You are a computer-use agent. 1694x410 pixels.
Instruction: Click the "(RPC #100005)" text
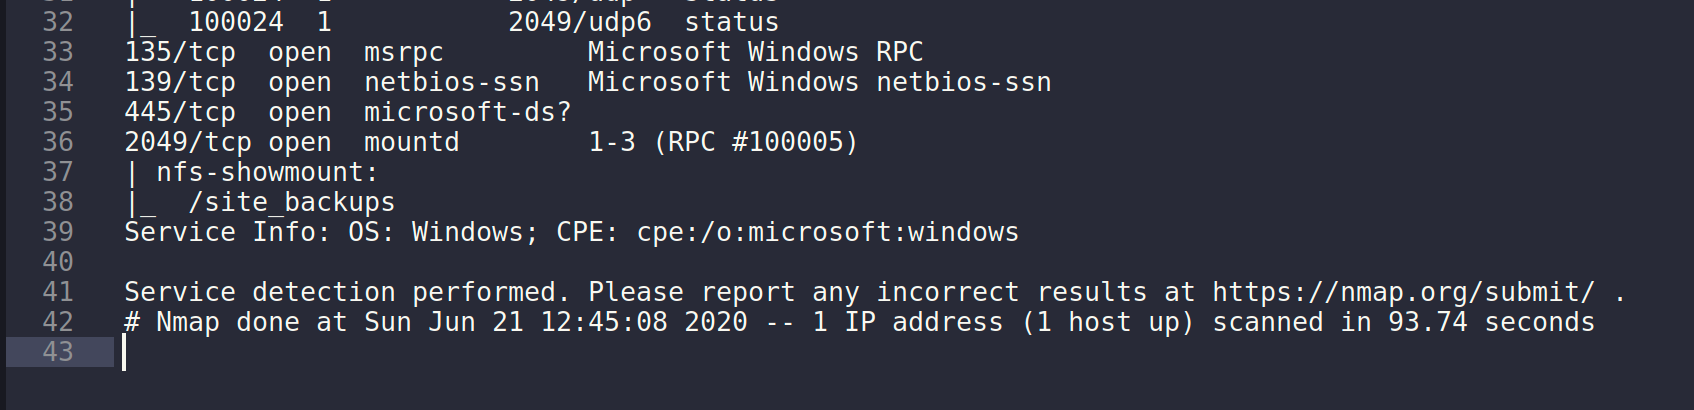[755, 142]
